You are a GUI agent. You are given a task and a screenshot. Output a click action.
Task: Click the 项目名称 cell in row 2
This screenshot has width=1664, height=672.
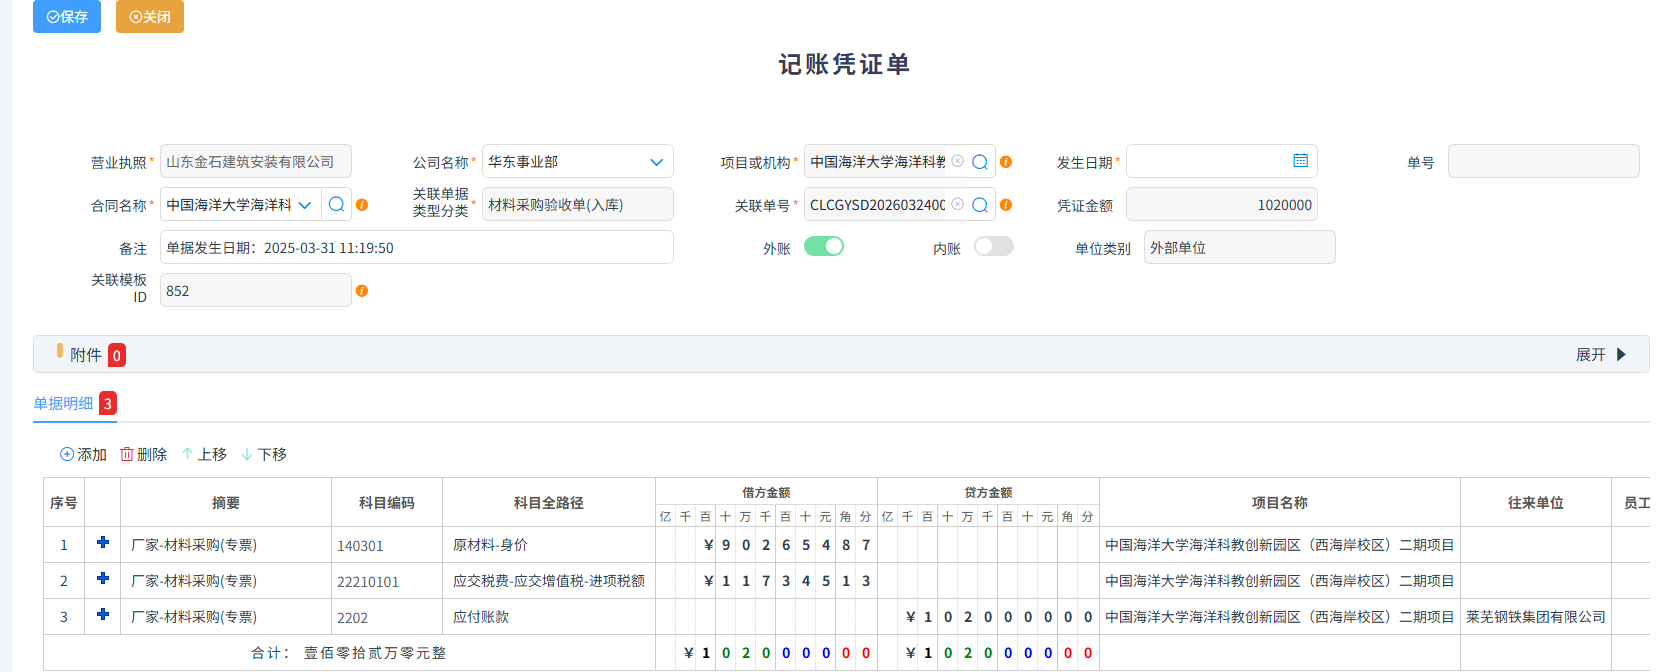tap(1280, 581)
